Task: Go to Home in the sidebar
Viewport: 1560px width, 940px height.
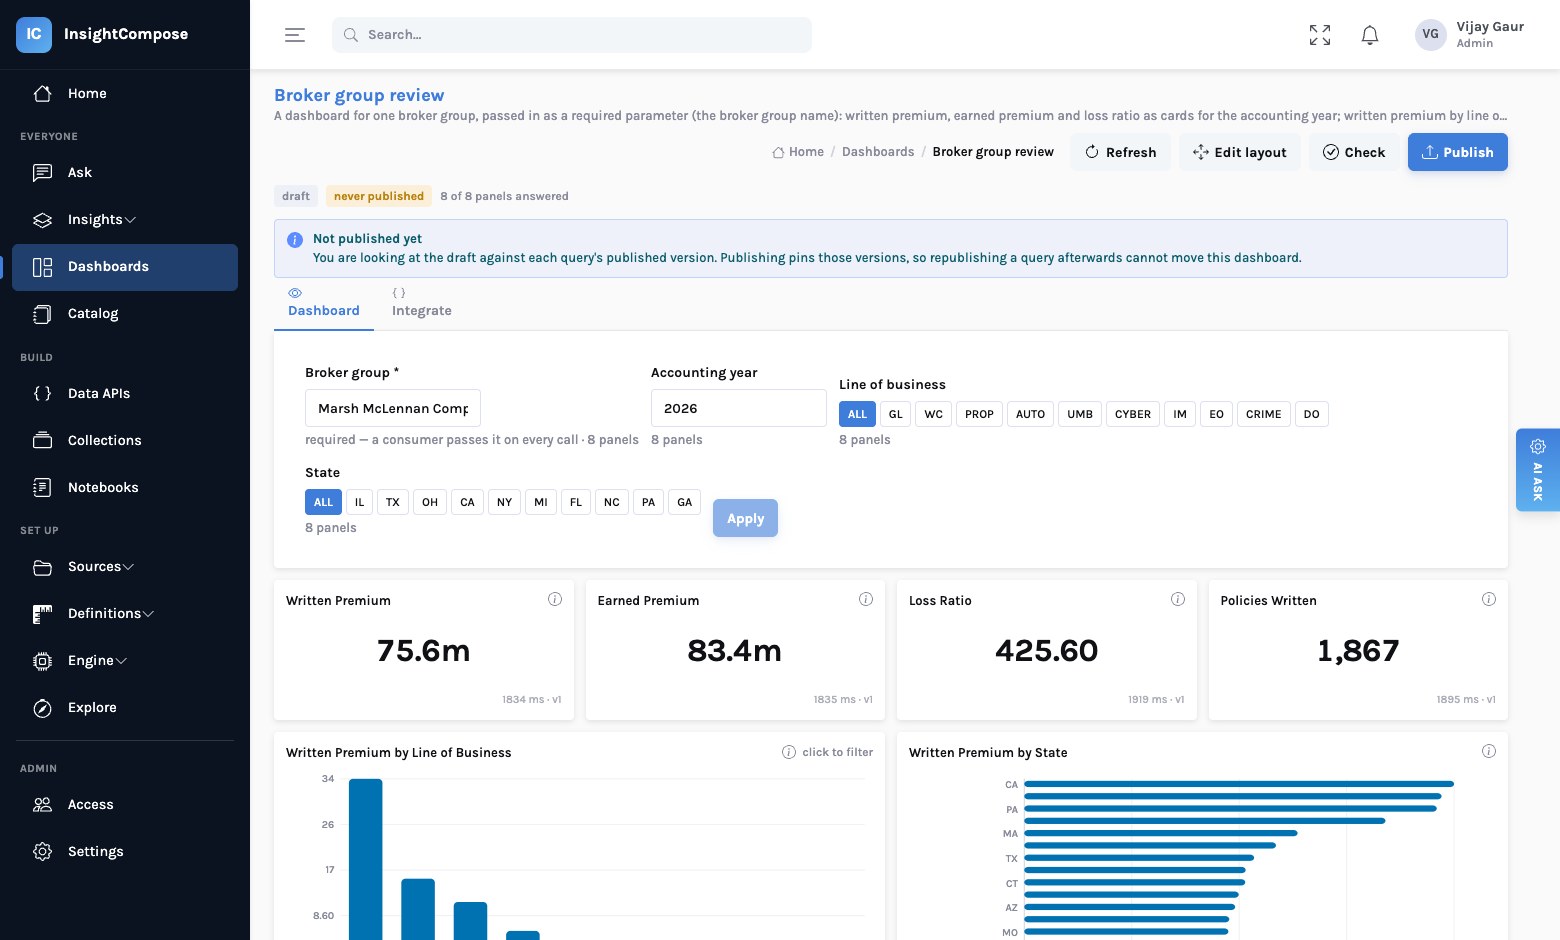Action: click(x=125, y=93)
